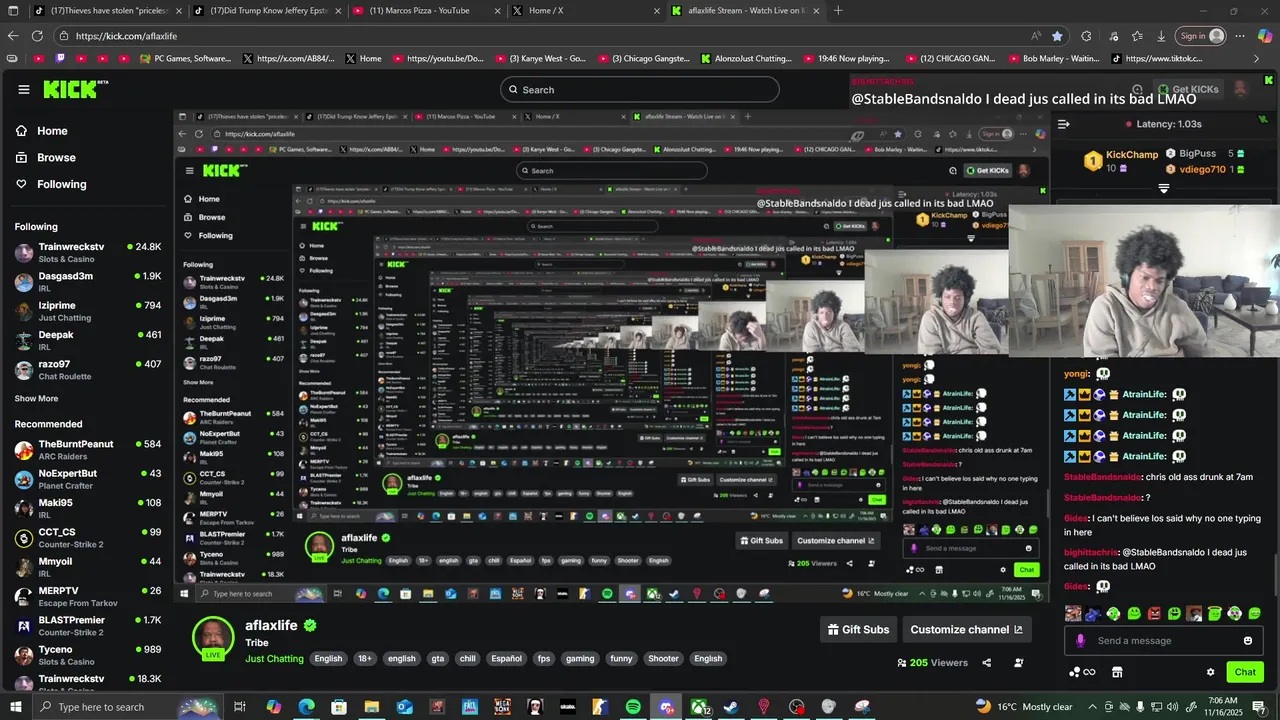This screenshot has width=1280, height=720.
Task: Click the Gift Subs button
Action: tap(858, 629)
